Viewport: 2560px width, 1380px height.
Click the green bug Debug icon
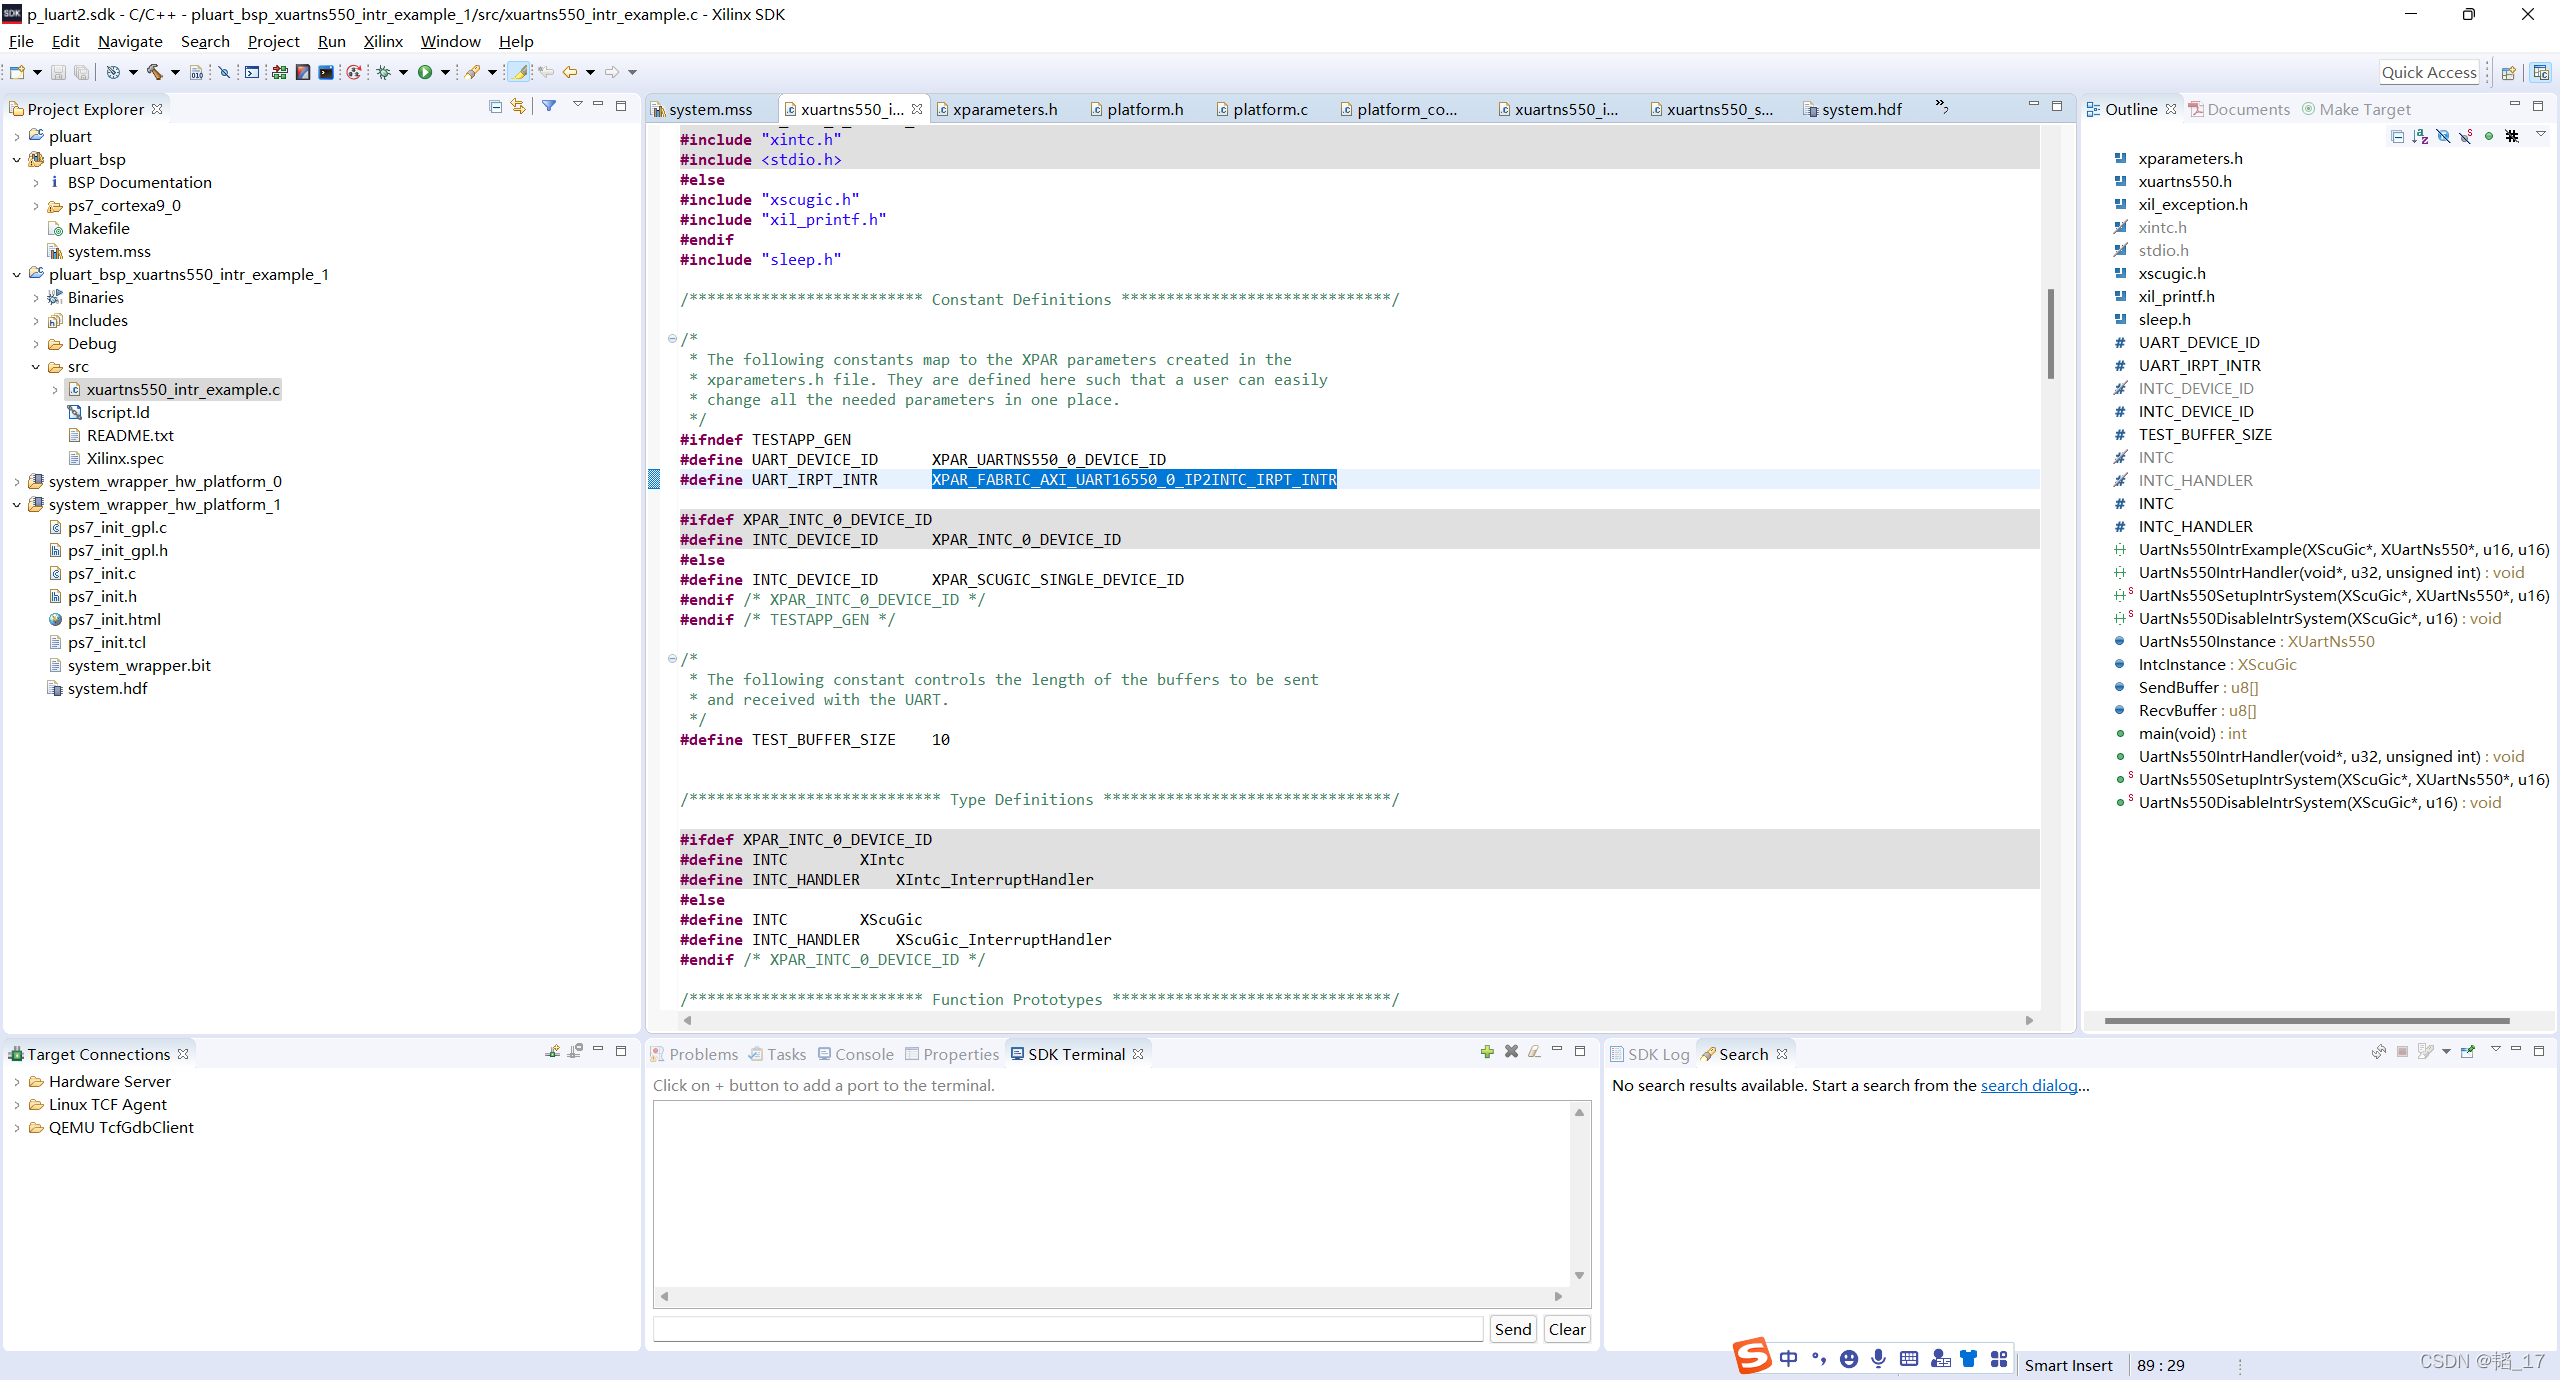383,72
